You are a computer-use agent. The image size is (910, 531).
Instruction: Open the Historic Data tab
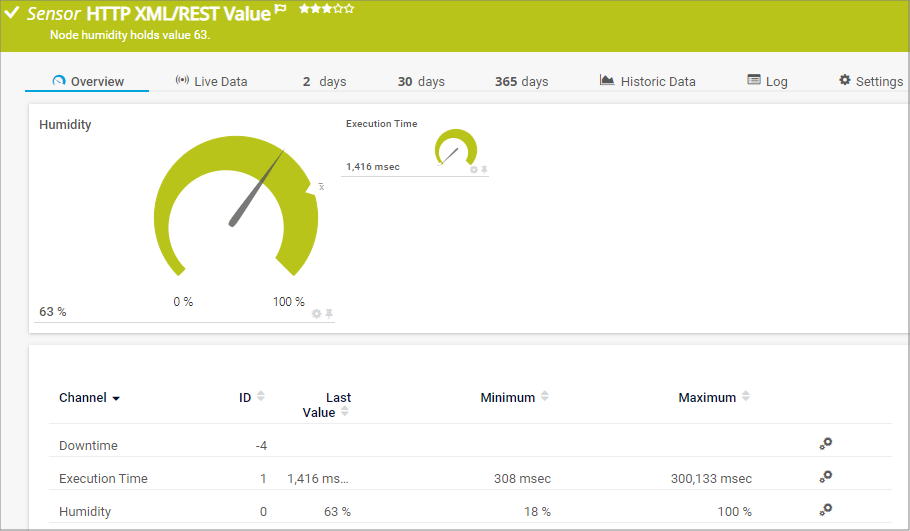tap(647, 81)
